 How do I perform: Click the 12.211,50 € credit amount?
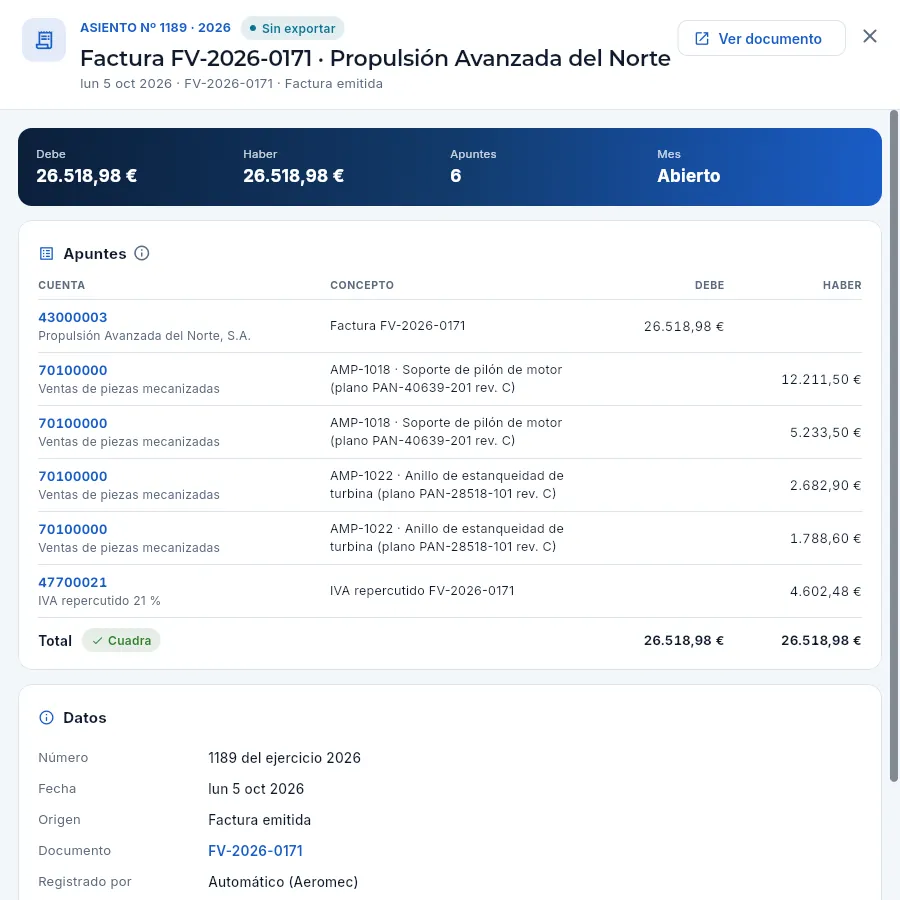click(x=821, y=379)
